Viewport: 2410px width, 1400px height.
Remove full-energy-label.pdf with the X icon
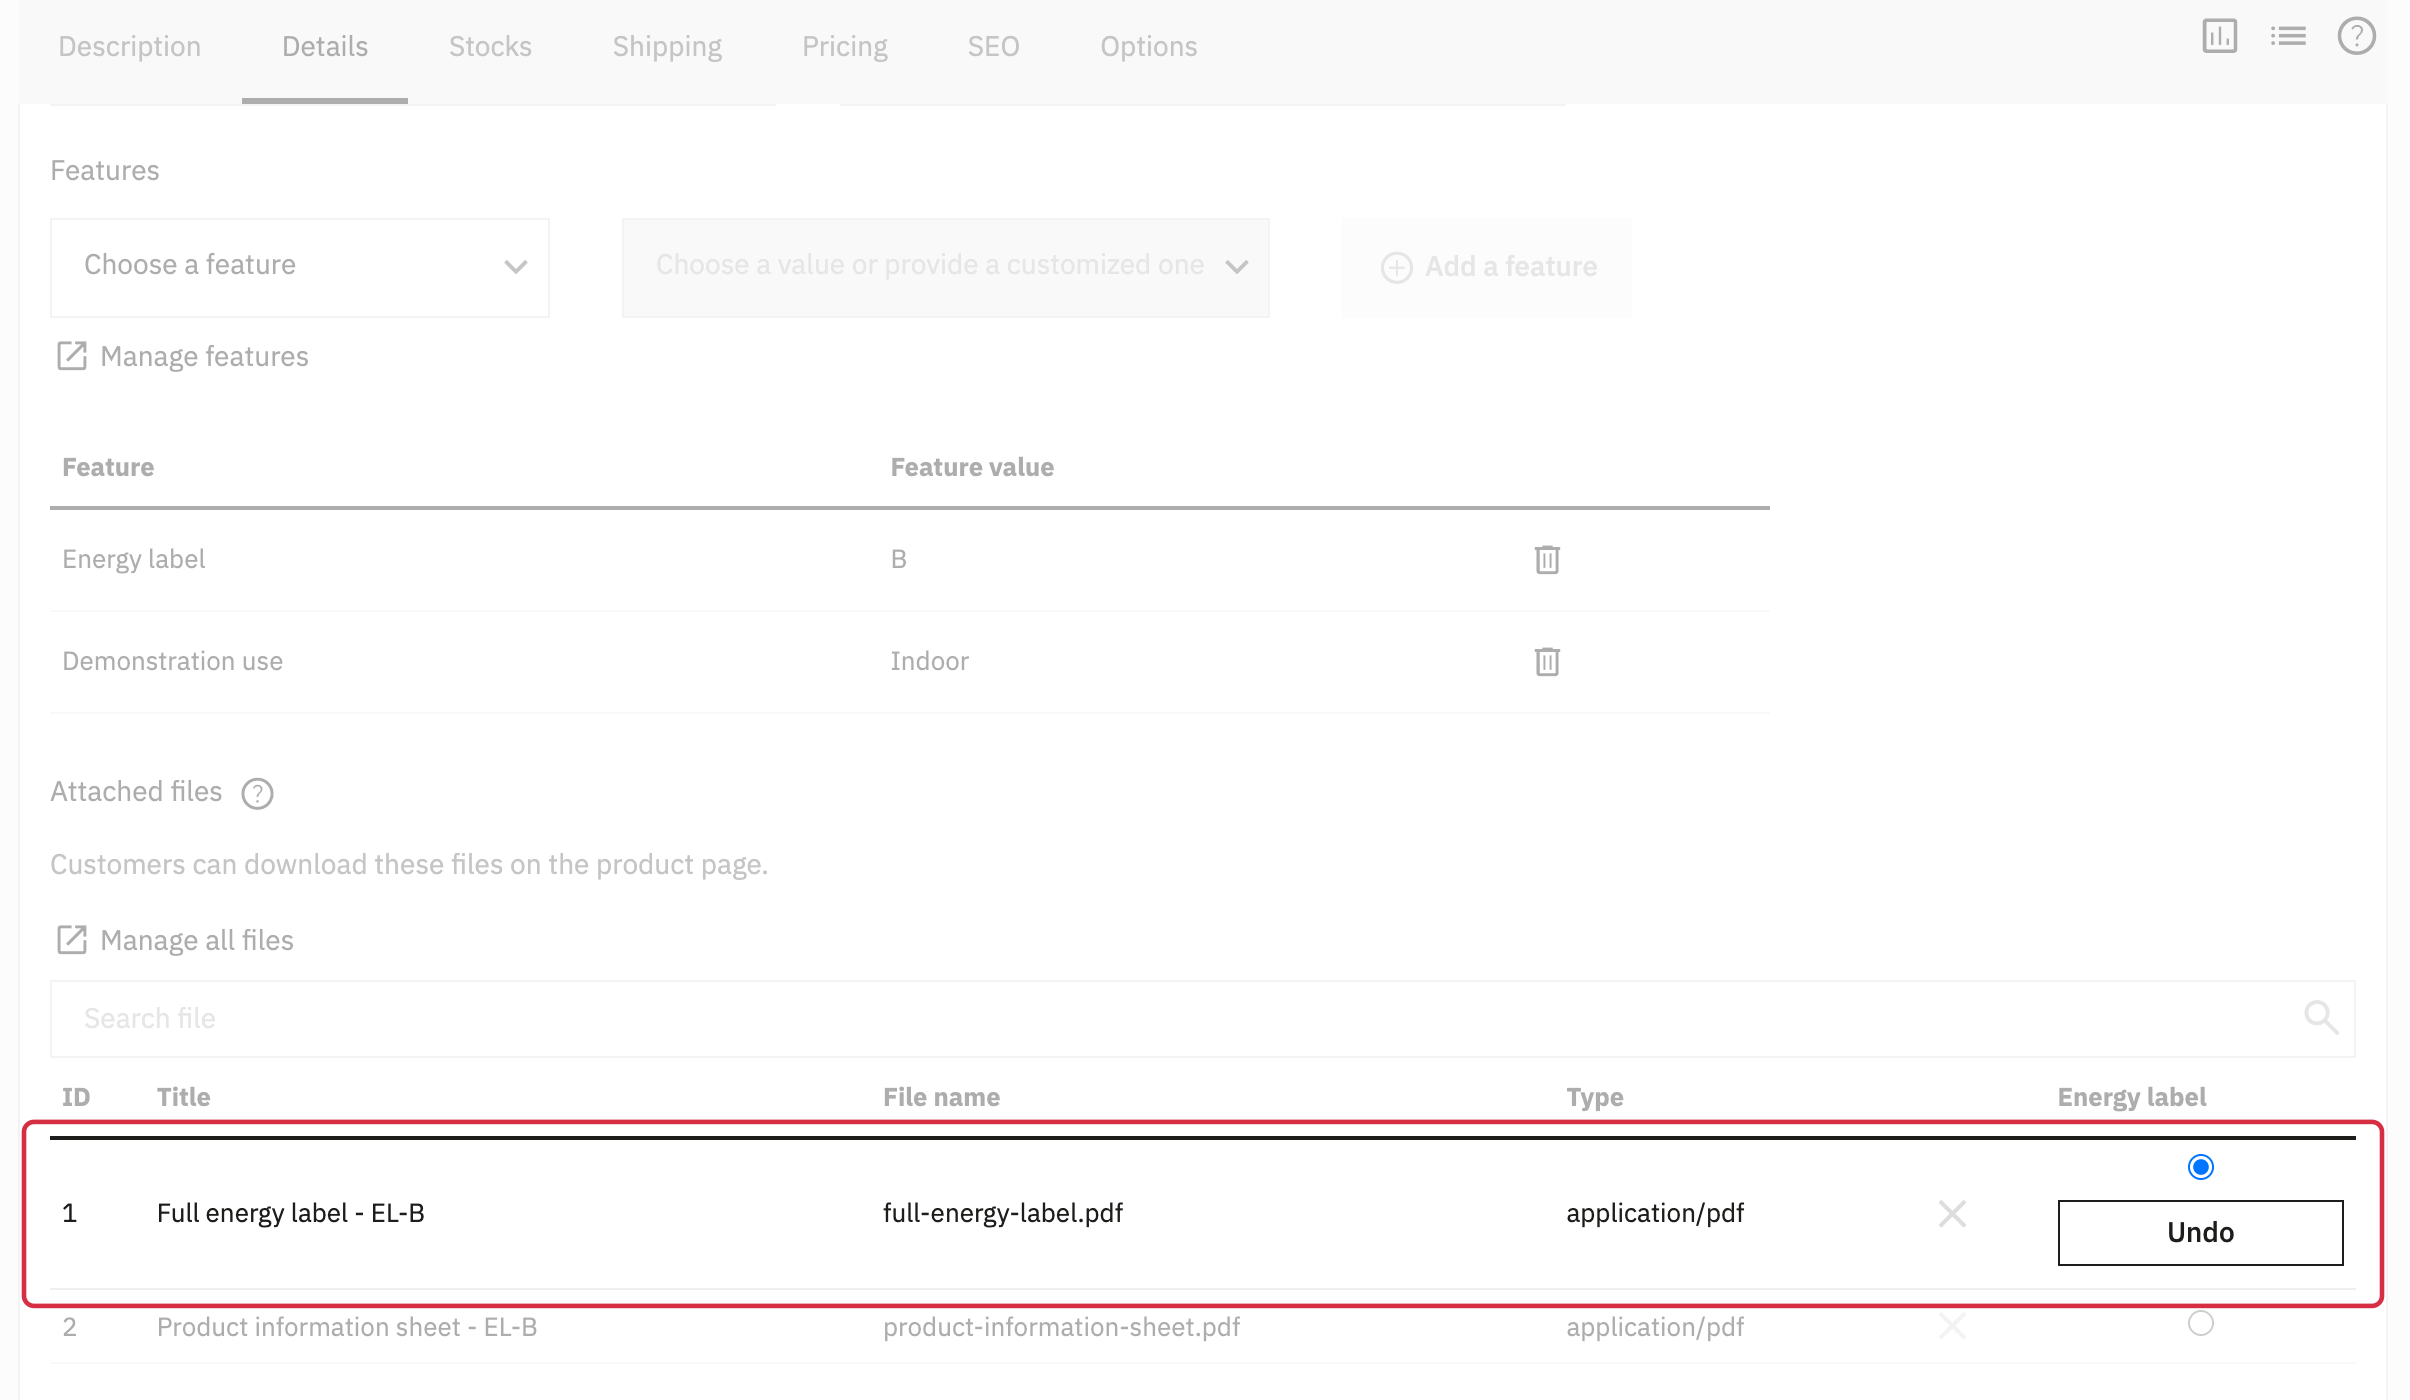(x=1952, y=1214)
